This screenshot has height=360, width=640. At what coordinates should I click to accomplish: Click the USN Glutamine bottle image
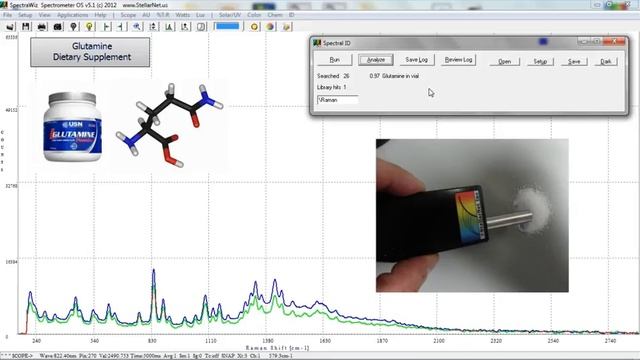pyautogui.click(x=72, y=127)
